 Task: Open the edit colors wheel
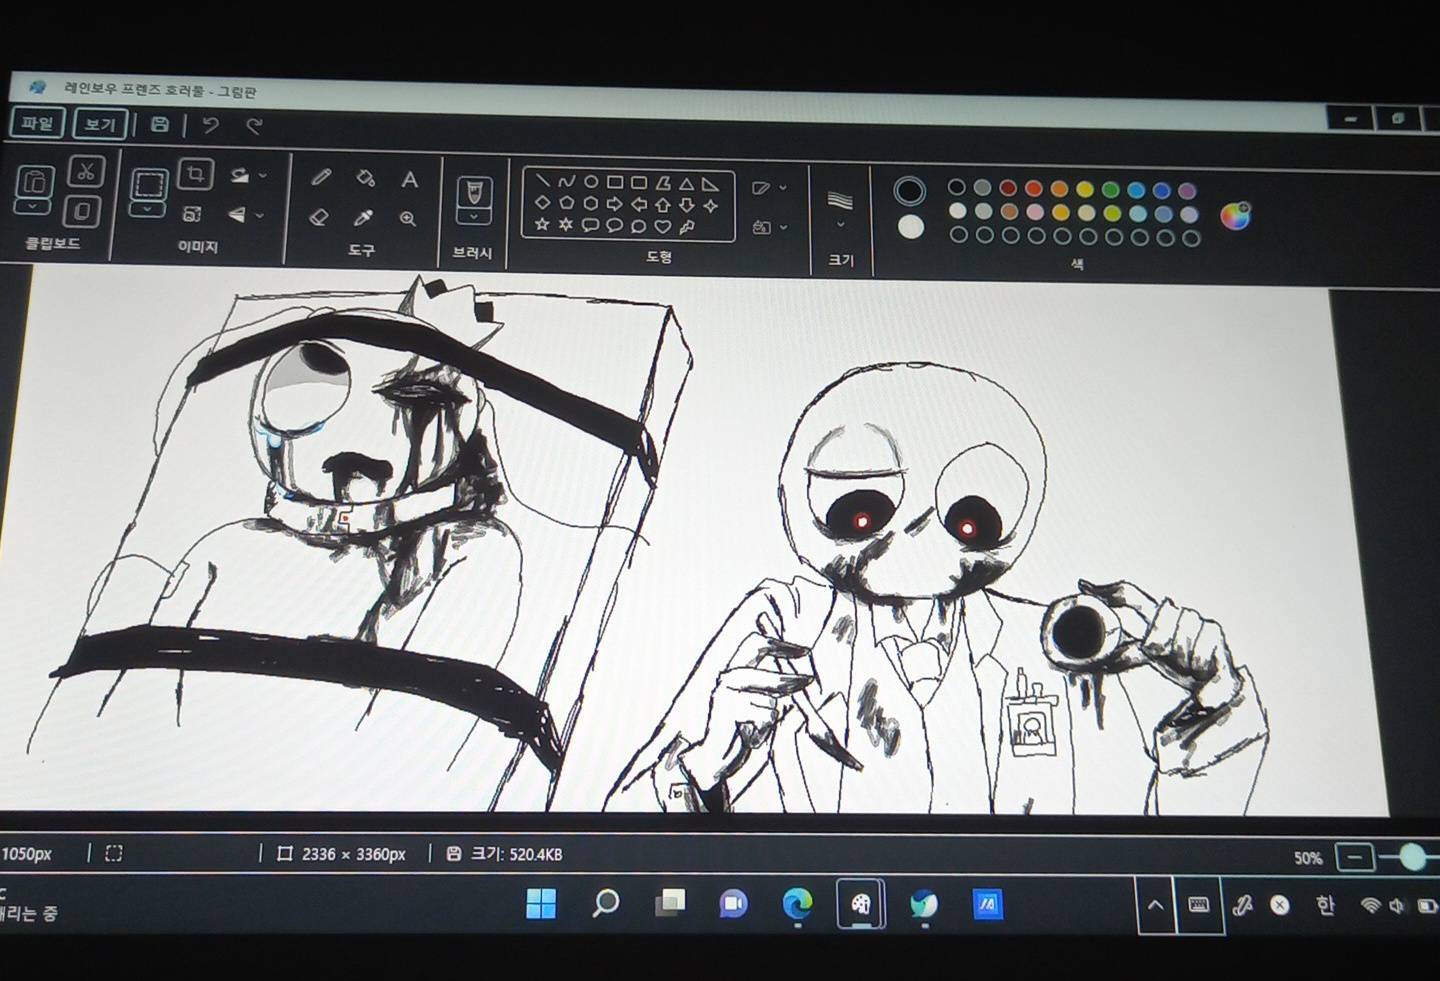coord(1236,215)
